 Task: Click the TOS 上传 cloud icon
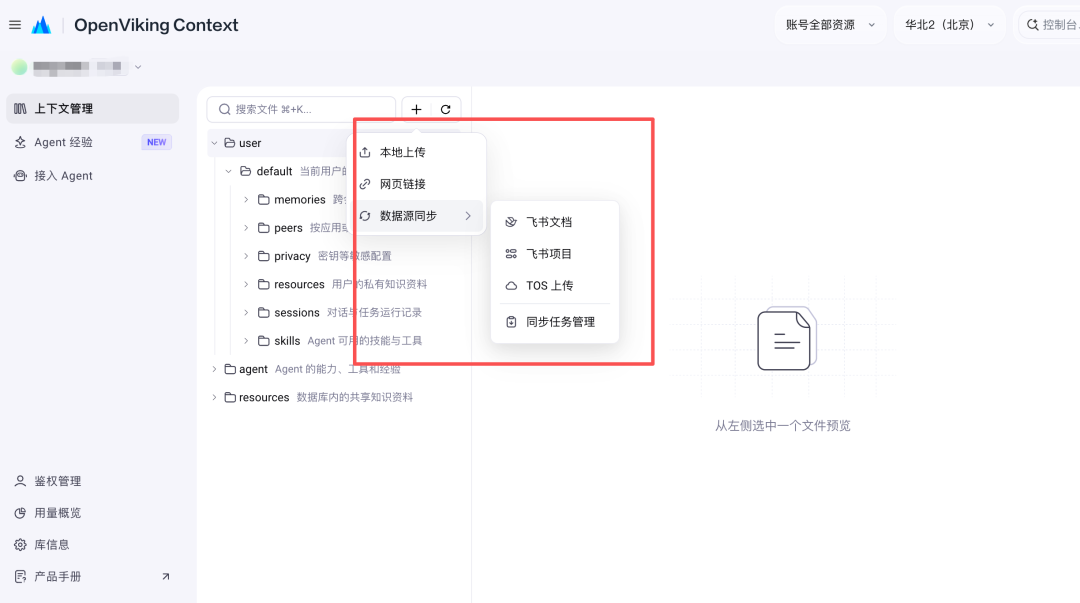[x=511, y=285]
